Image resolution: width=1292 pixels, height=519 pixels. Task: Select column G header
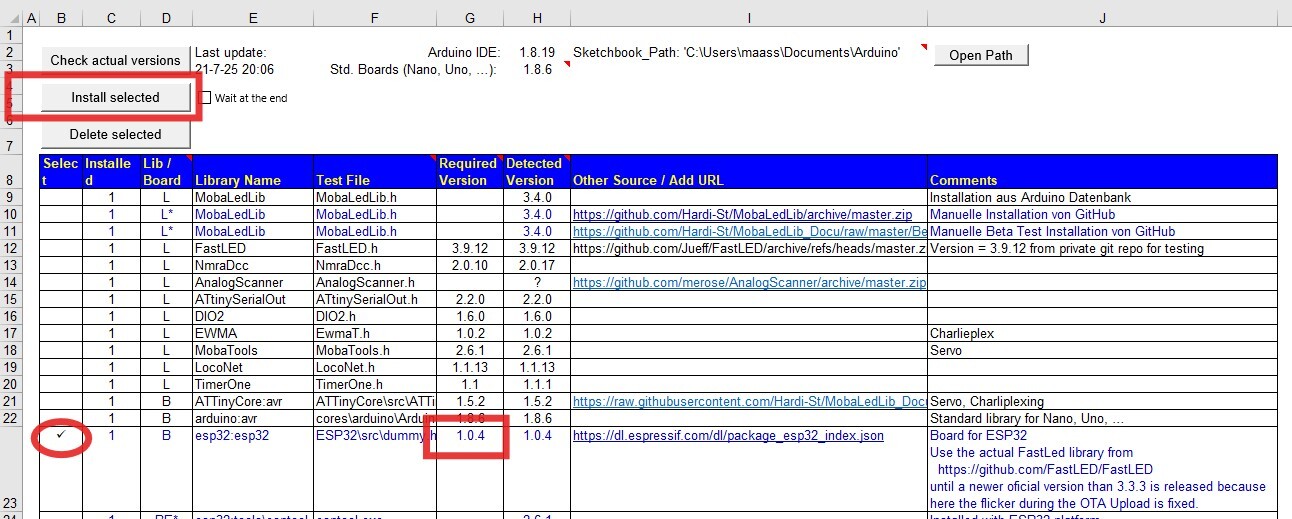click(x=470, y=18)
